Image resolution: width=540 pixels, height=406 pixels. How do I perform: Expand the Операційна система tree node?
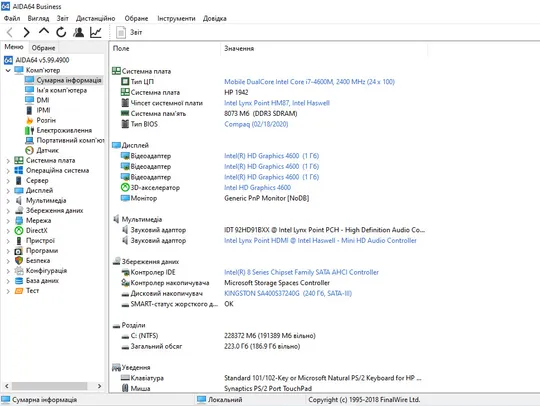pyautogui.click(x=8, y=170)
